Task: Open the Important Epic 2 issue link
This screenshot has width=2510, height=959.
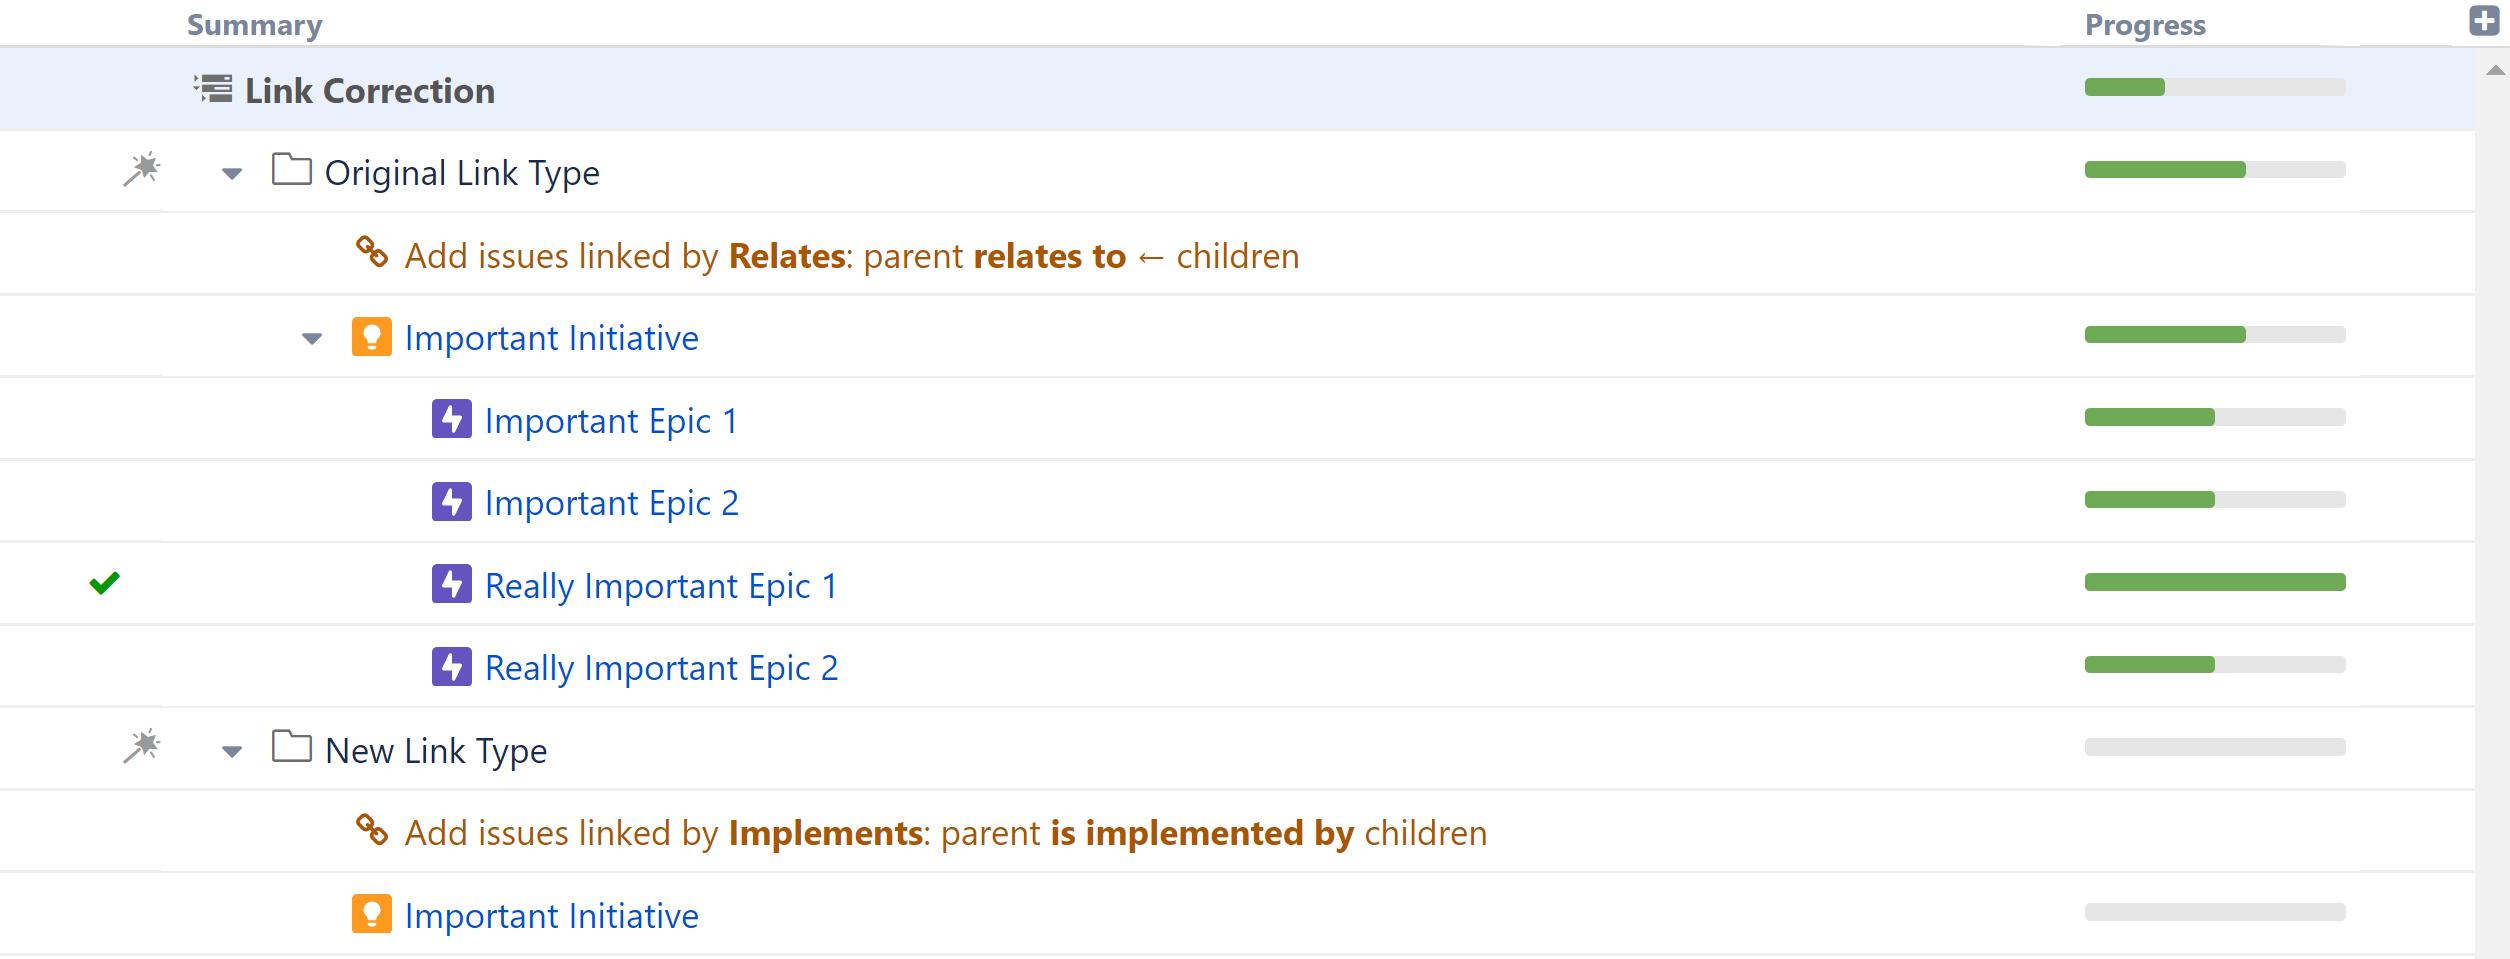Action: click(x=611, y=503)
